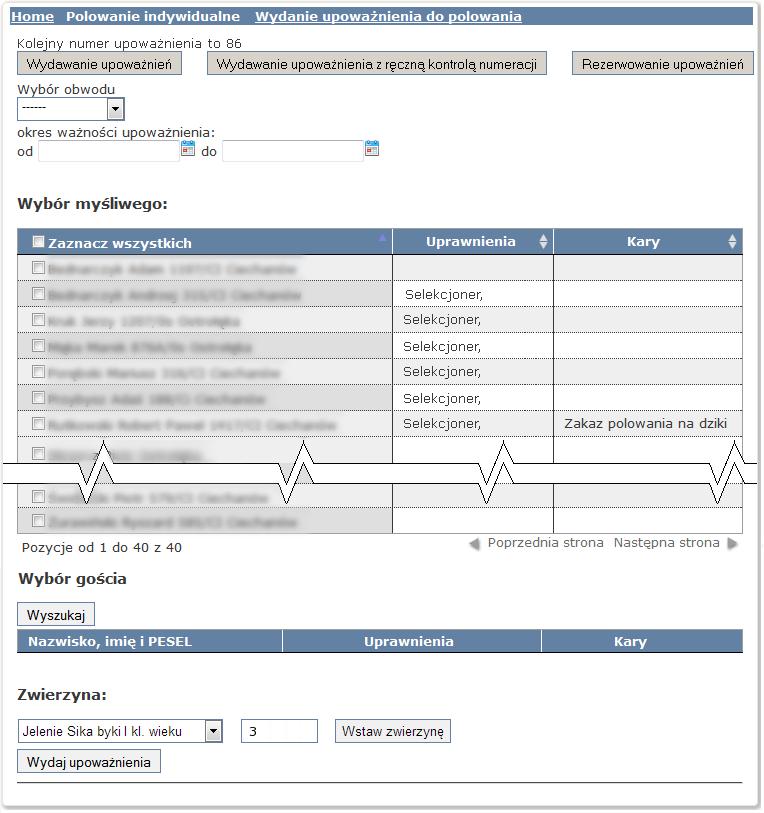This screenshot has height=813, width=764.
Task: Open the calendar picker for the 'od' date
Action: tap(188, 148)
